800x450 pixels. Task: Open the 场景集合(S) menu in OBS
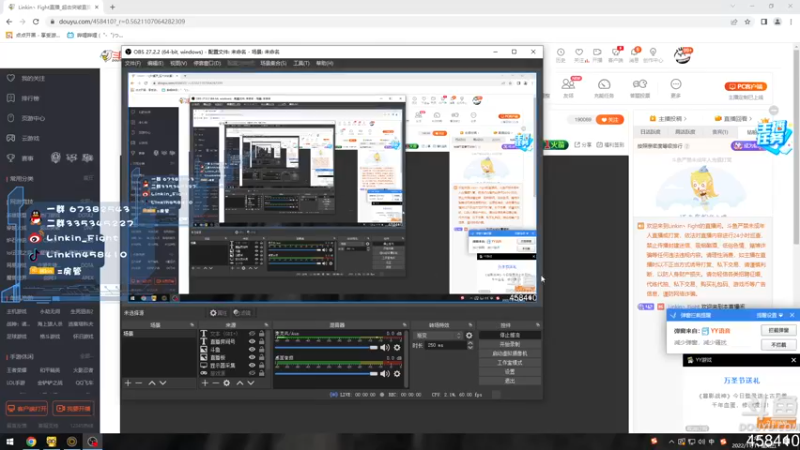(x=273, y=63)
